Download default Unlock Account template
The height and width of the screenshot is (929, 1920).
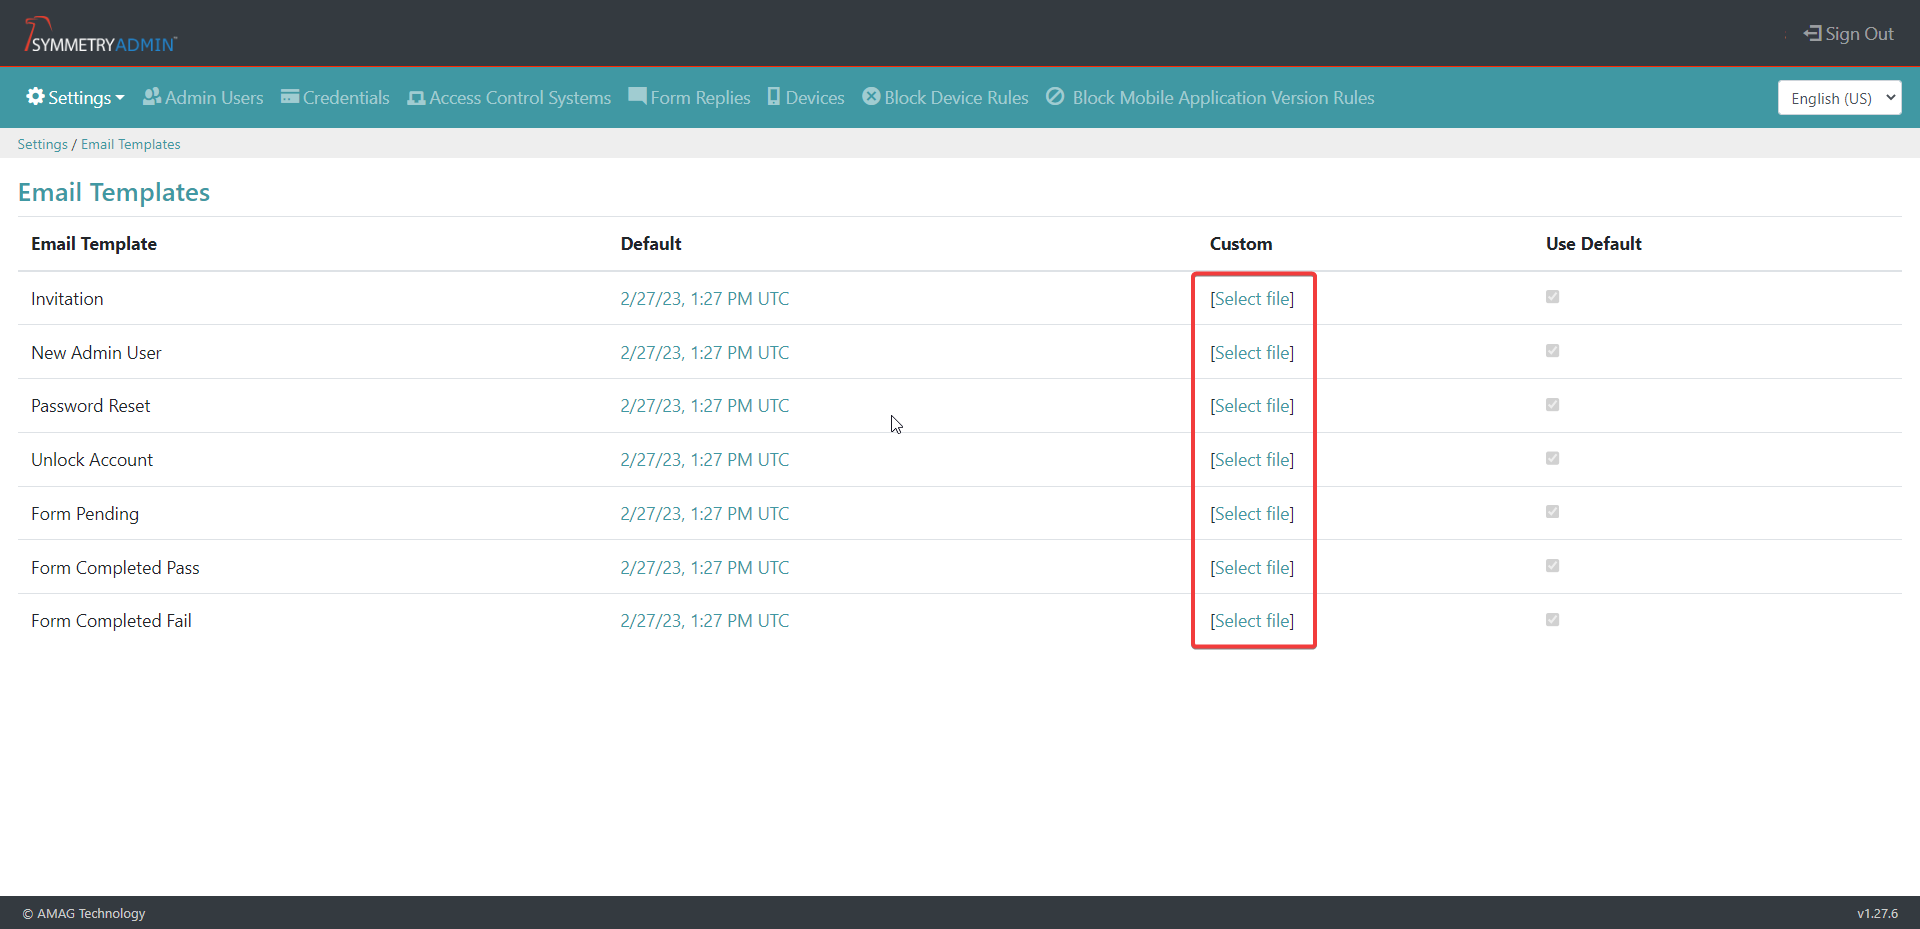click(x=705, y=460)
